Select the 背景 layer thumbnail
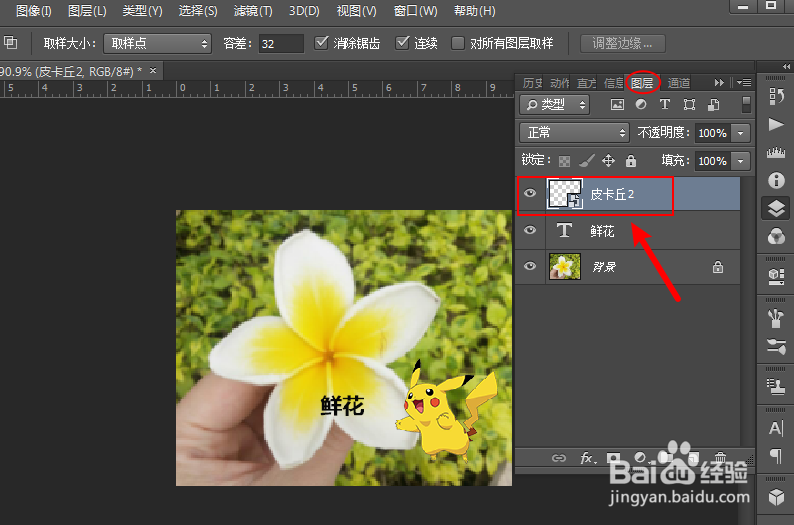The height and width of the screenshot is (525, 794). click(565, 266)
